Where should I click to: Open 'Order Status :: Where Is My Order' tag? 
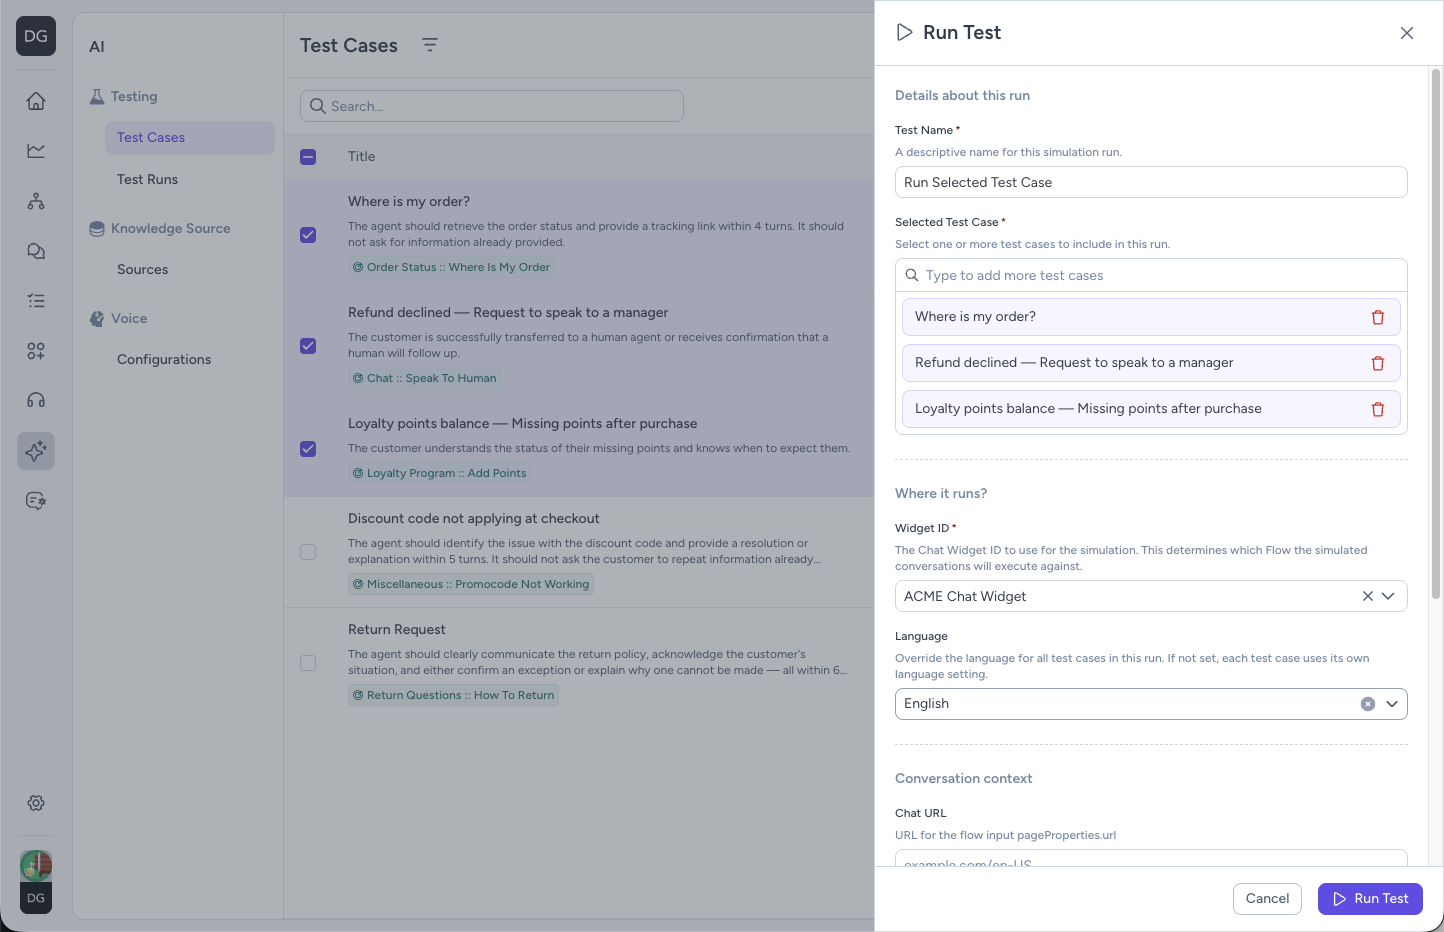[451, 268]
